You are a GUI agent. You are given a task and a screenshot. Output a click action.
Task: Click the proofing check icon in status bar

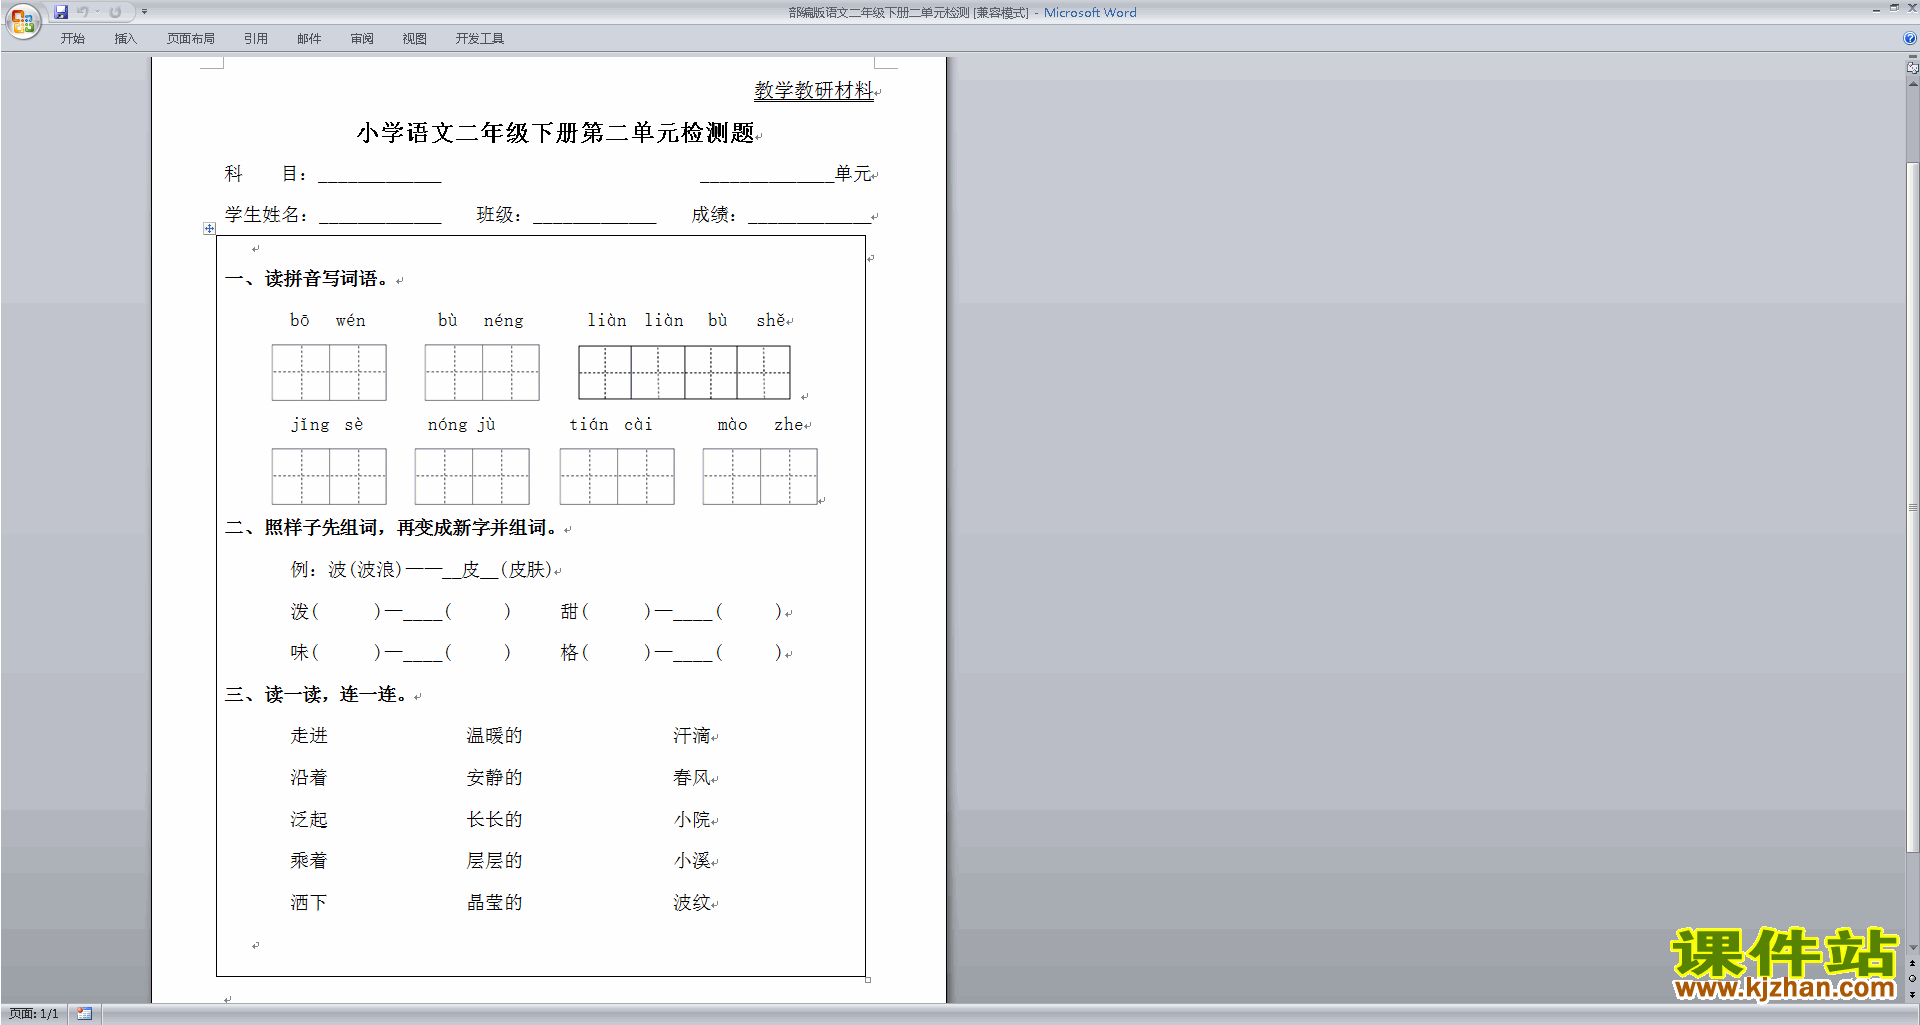click(x=85, y=1014)
